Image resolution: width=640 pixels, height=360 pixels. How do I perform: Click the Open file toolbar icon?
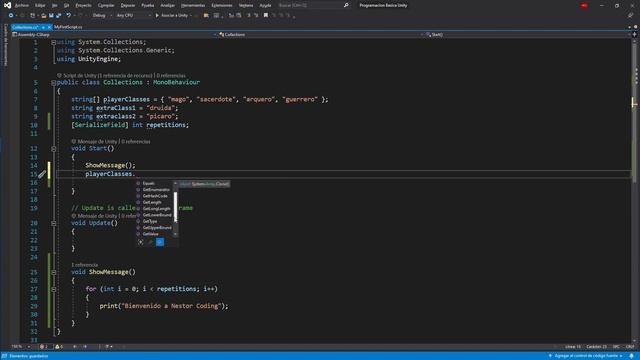pos(44,16)
